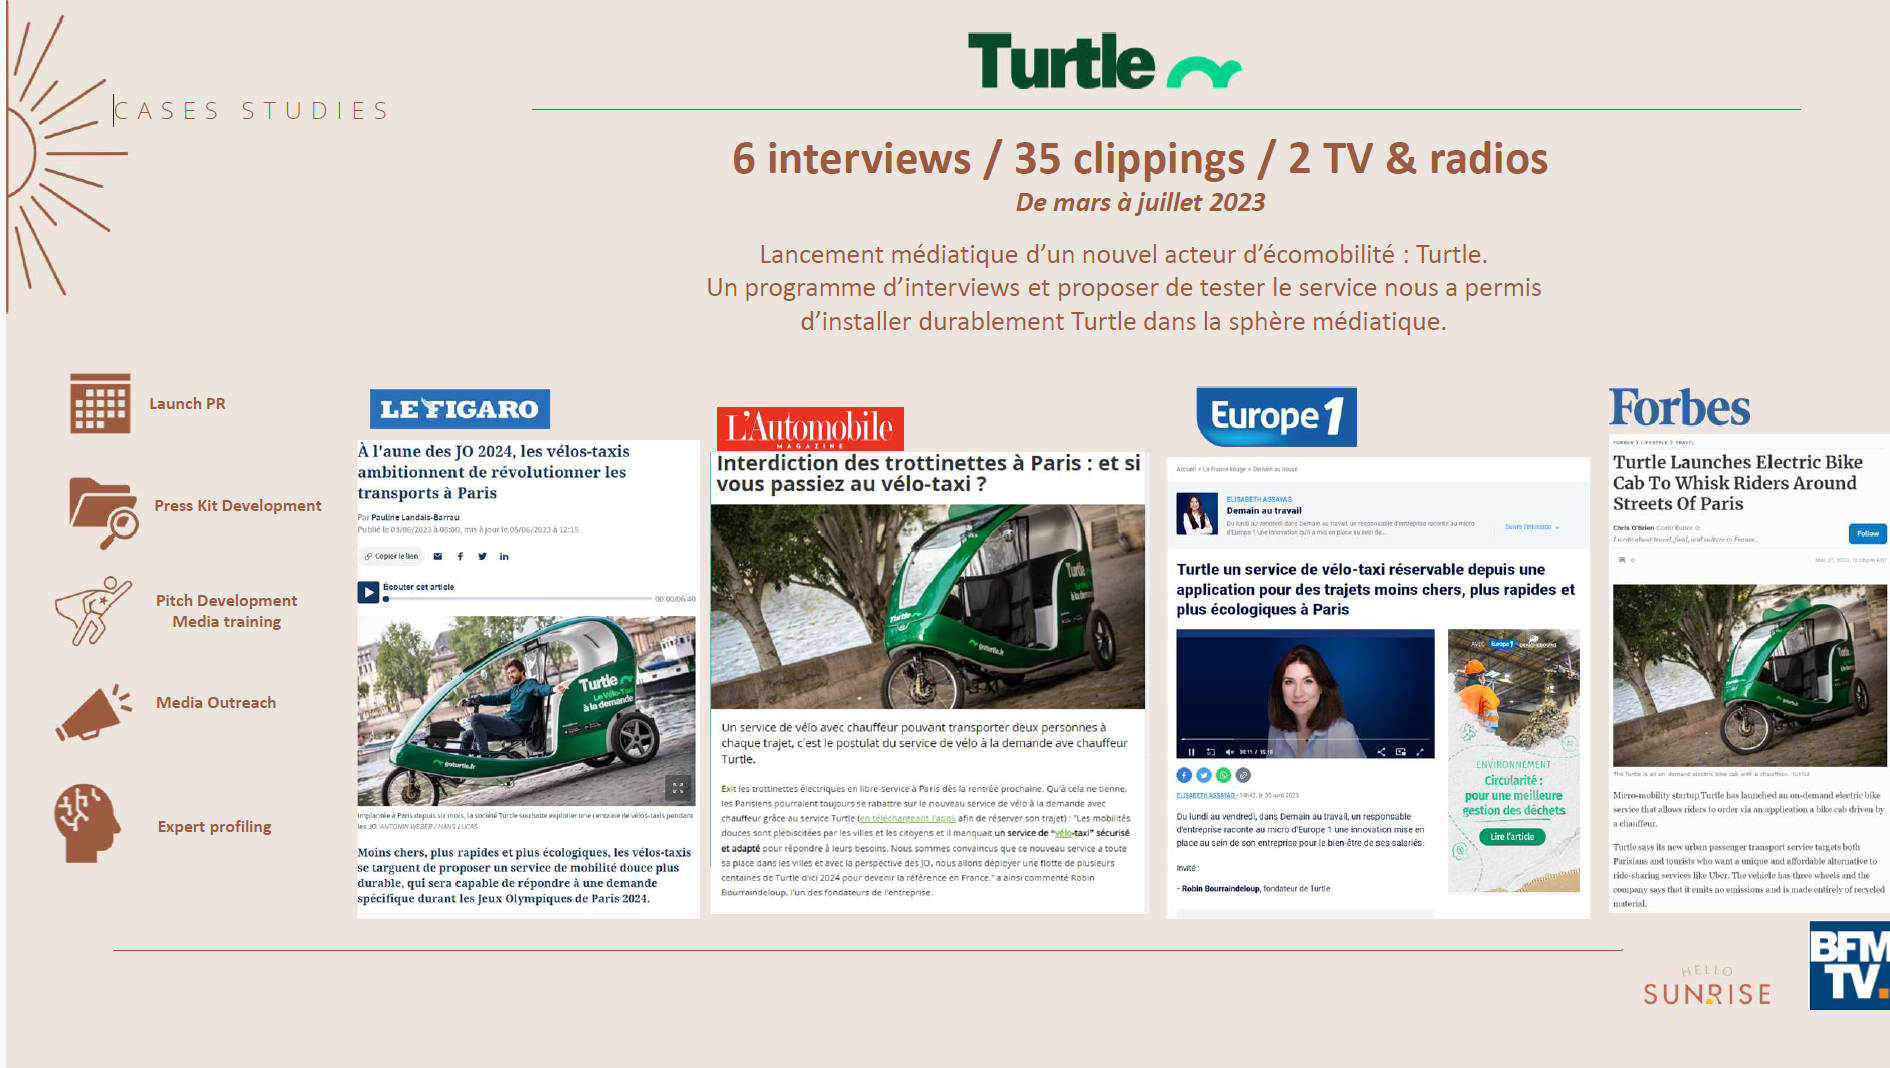Viewport: 1890px width, 1068px height.
Task: Click email share icon in Figaro article
Action: 437,556
